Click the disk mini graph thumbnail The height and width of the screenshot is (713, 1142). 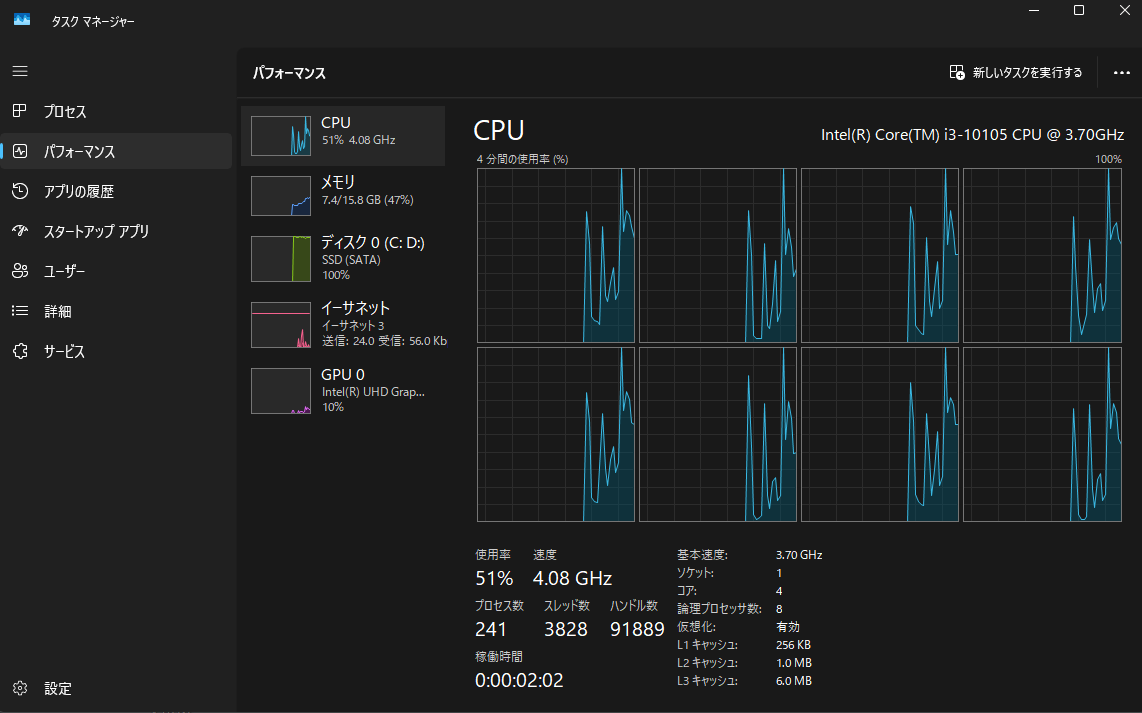(x=281, y=259)
